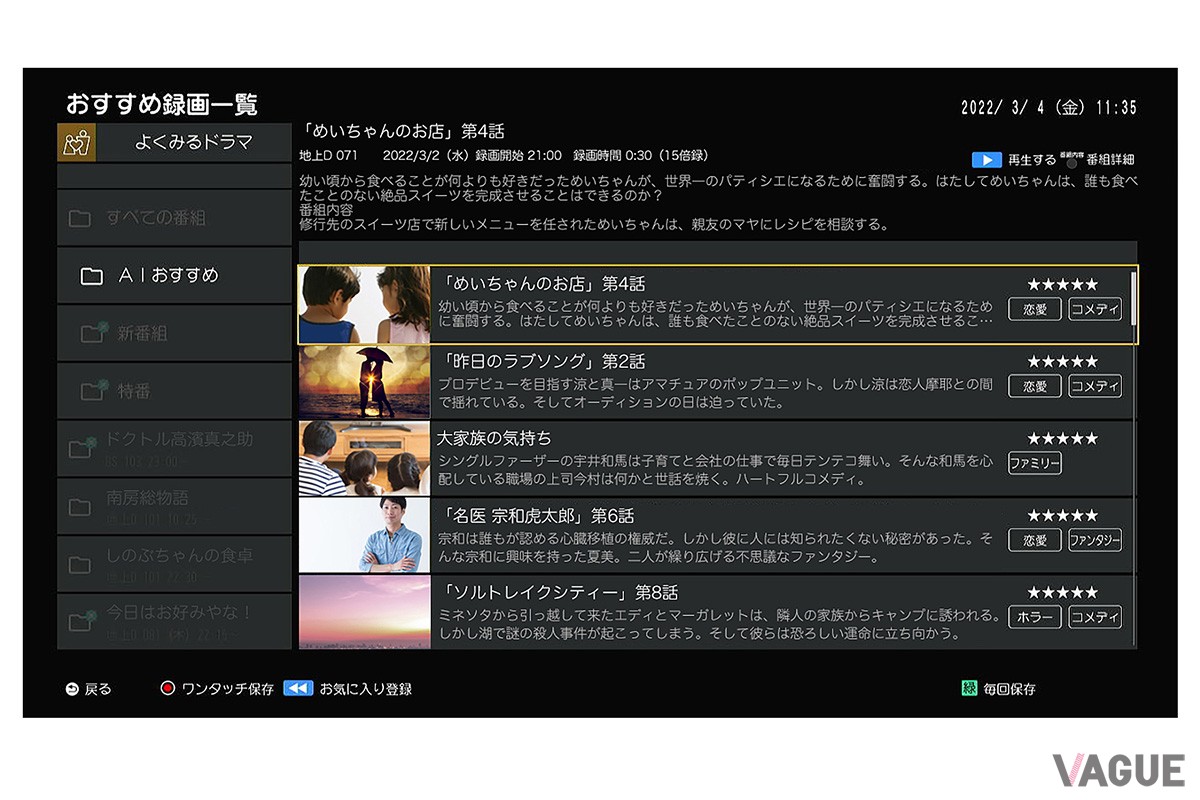This screenshot has height=800, width=1200.
Task: Click the 戻る back arrow icon
Action: click(x=71, y=688)
